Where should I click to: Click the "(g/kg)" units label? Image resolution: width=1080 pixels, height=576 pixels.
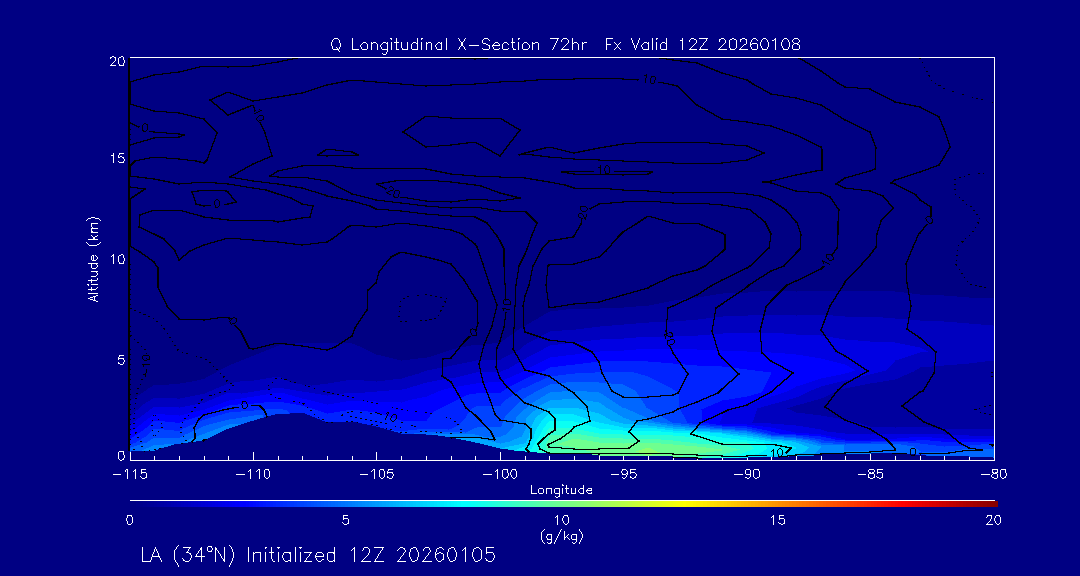[561, 536]
